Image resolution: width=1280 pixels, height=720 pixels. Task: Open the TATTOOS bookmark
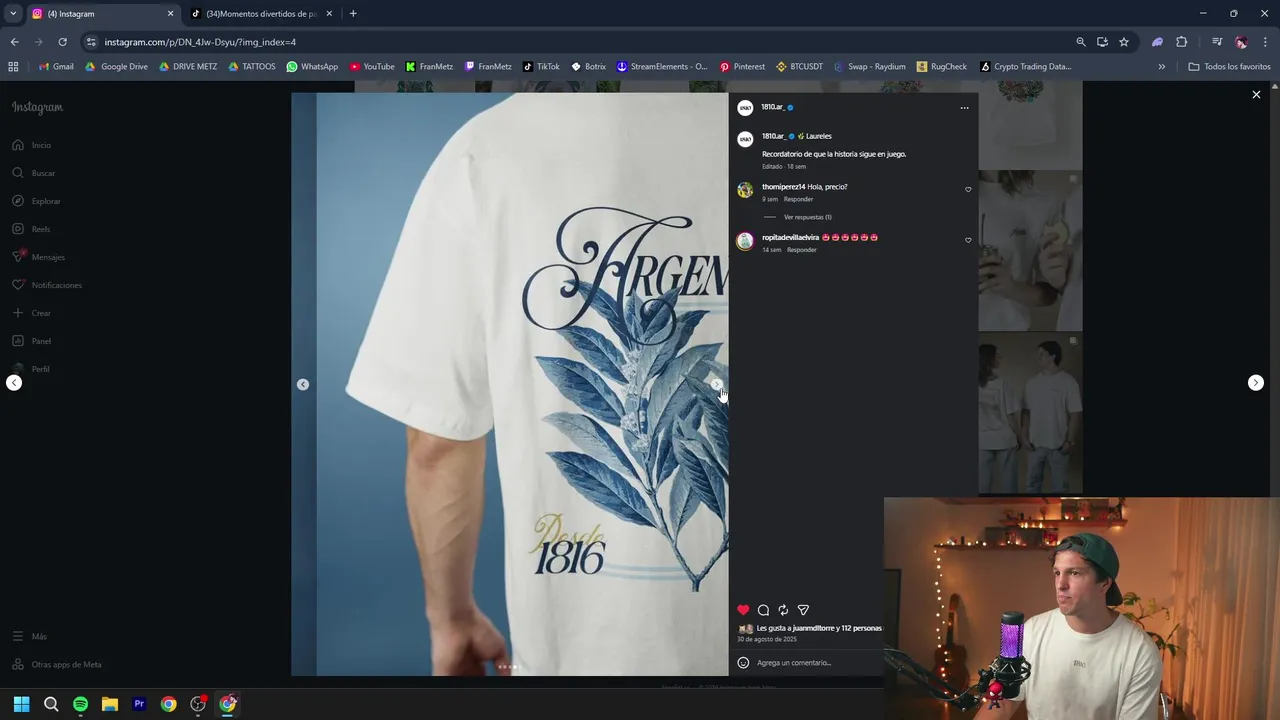(x=252, y=67)
